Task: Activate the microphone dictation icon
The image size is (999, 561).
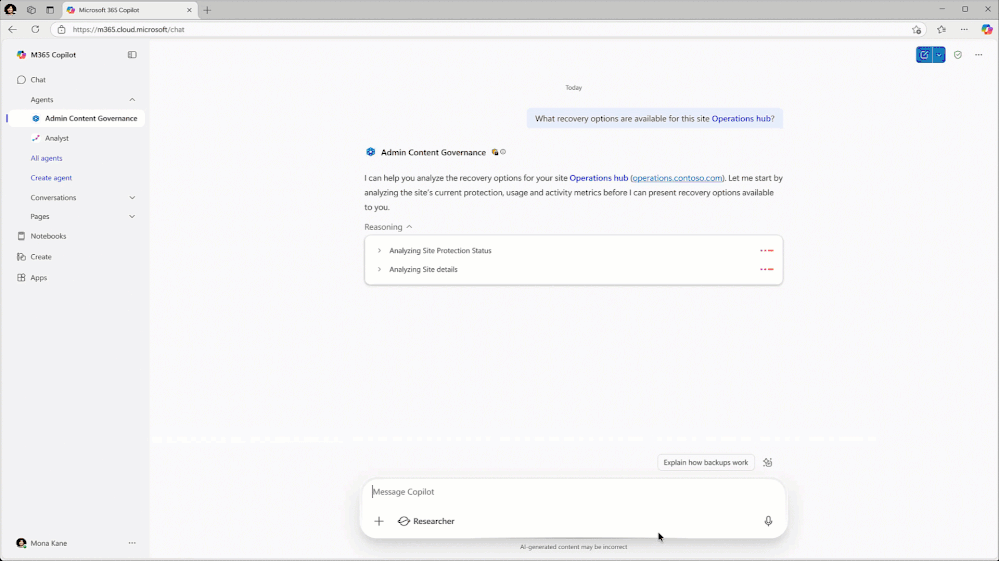Action: coord(768,522)
